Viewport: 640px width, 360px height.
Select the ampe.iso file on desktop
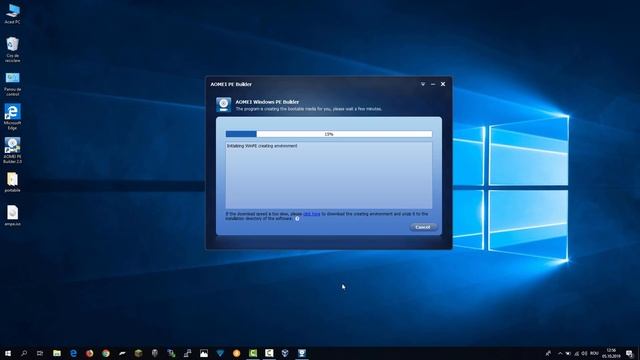coord(13,216)
